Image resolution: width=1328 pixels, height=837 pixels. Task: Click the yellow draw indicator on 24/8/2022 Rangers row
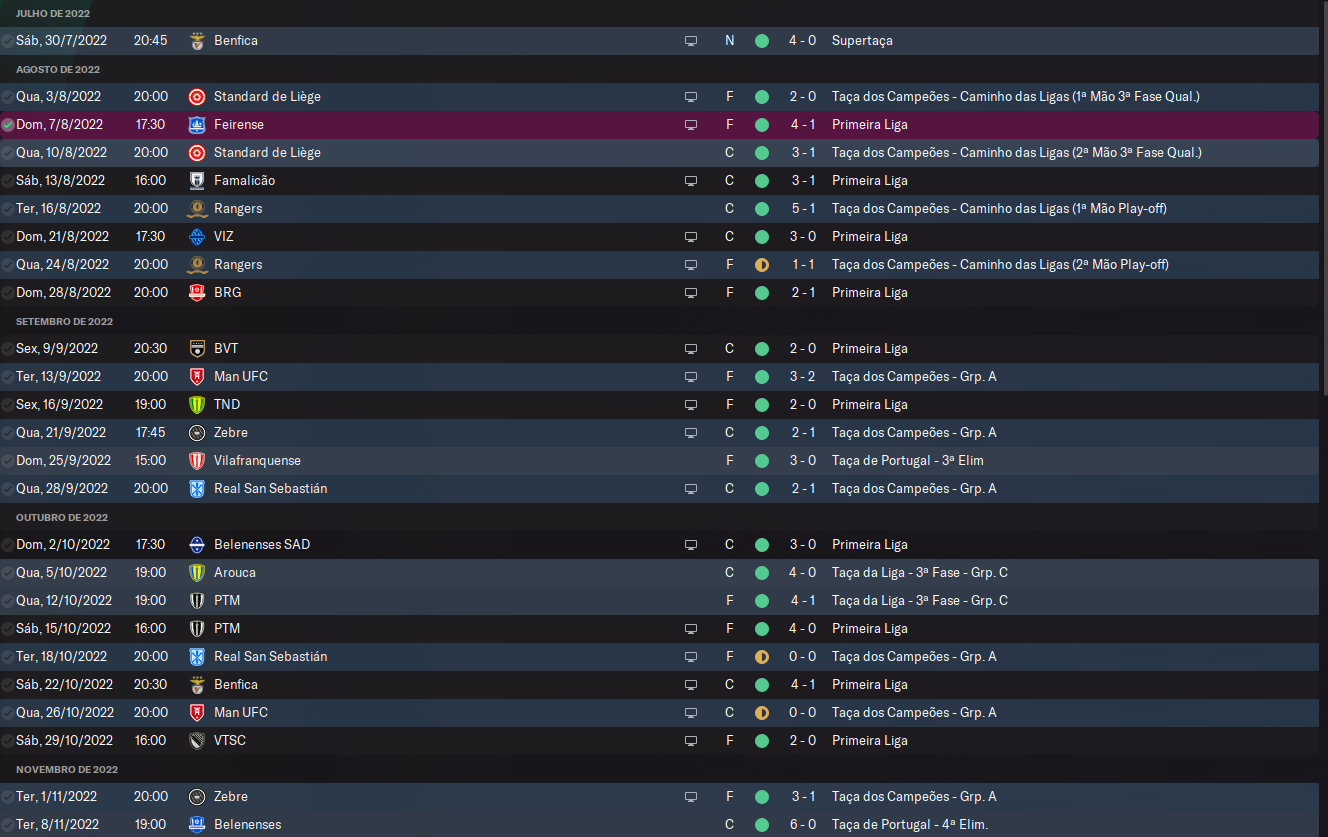click(762, 265)
